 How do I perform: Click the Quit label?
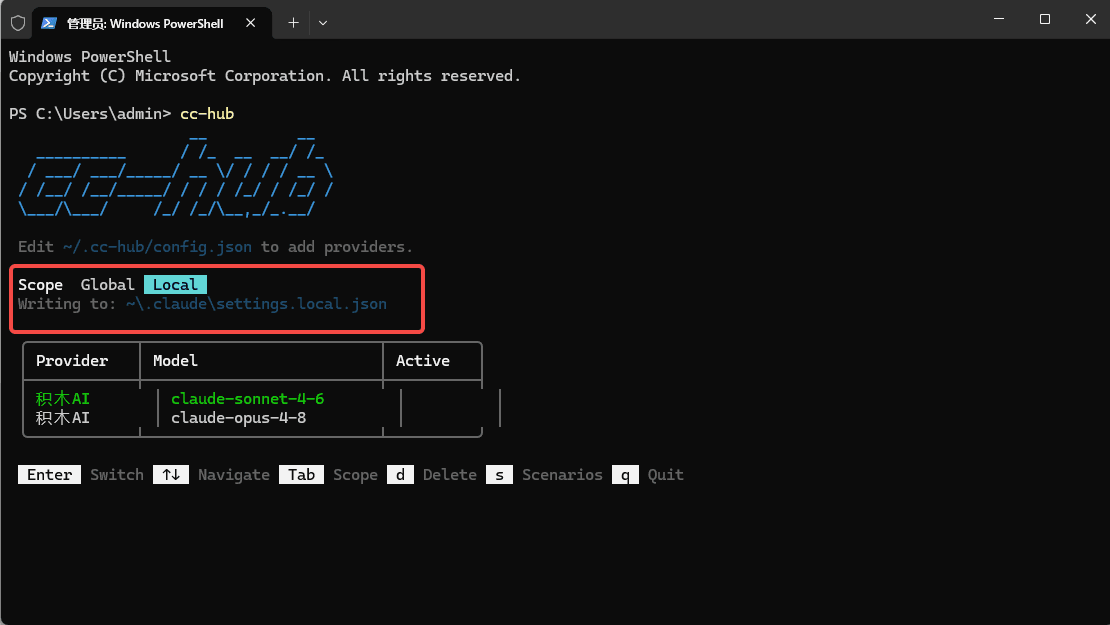coord(665,475)
